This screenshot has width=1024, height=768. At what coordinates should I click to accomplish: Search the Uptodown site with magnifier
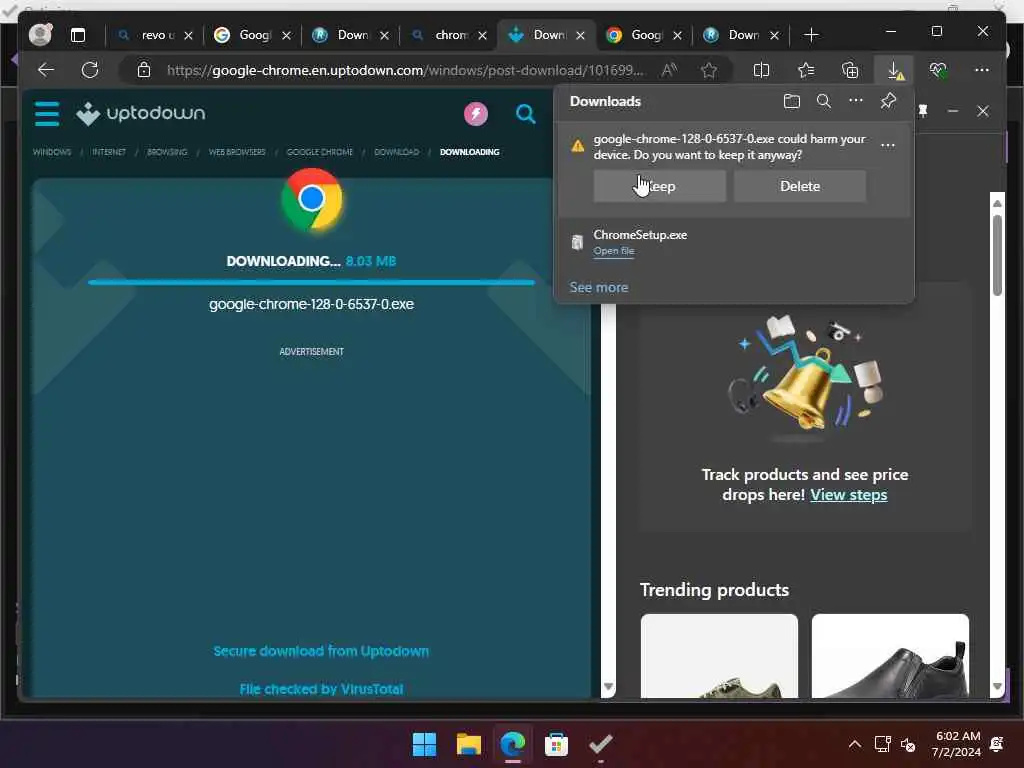(x=525, y=114)
